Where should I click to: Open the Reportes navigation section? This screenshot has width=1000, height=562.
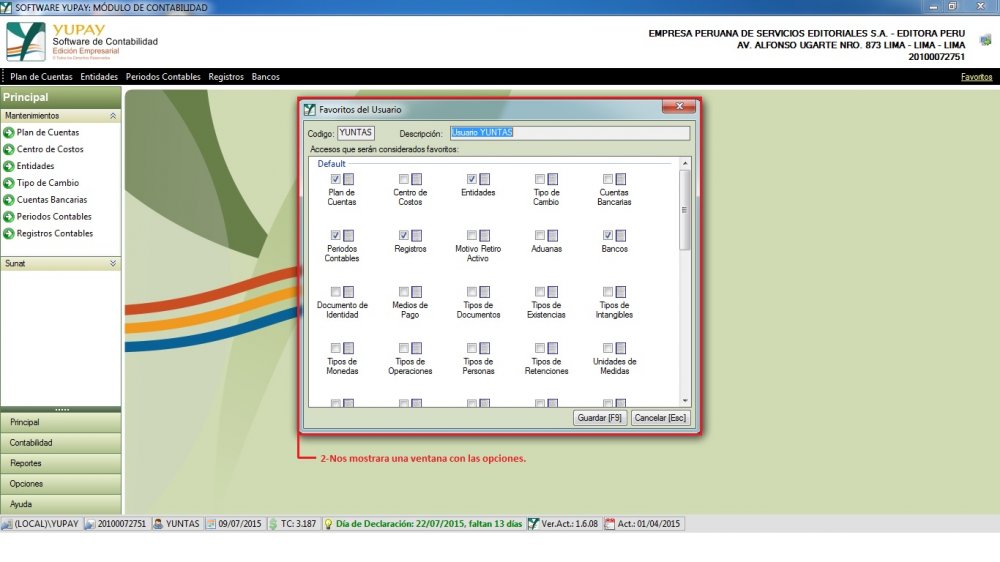(61, 463)
